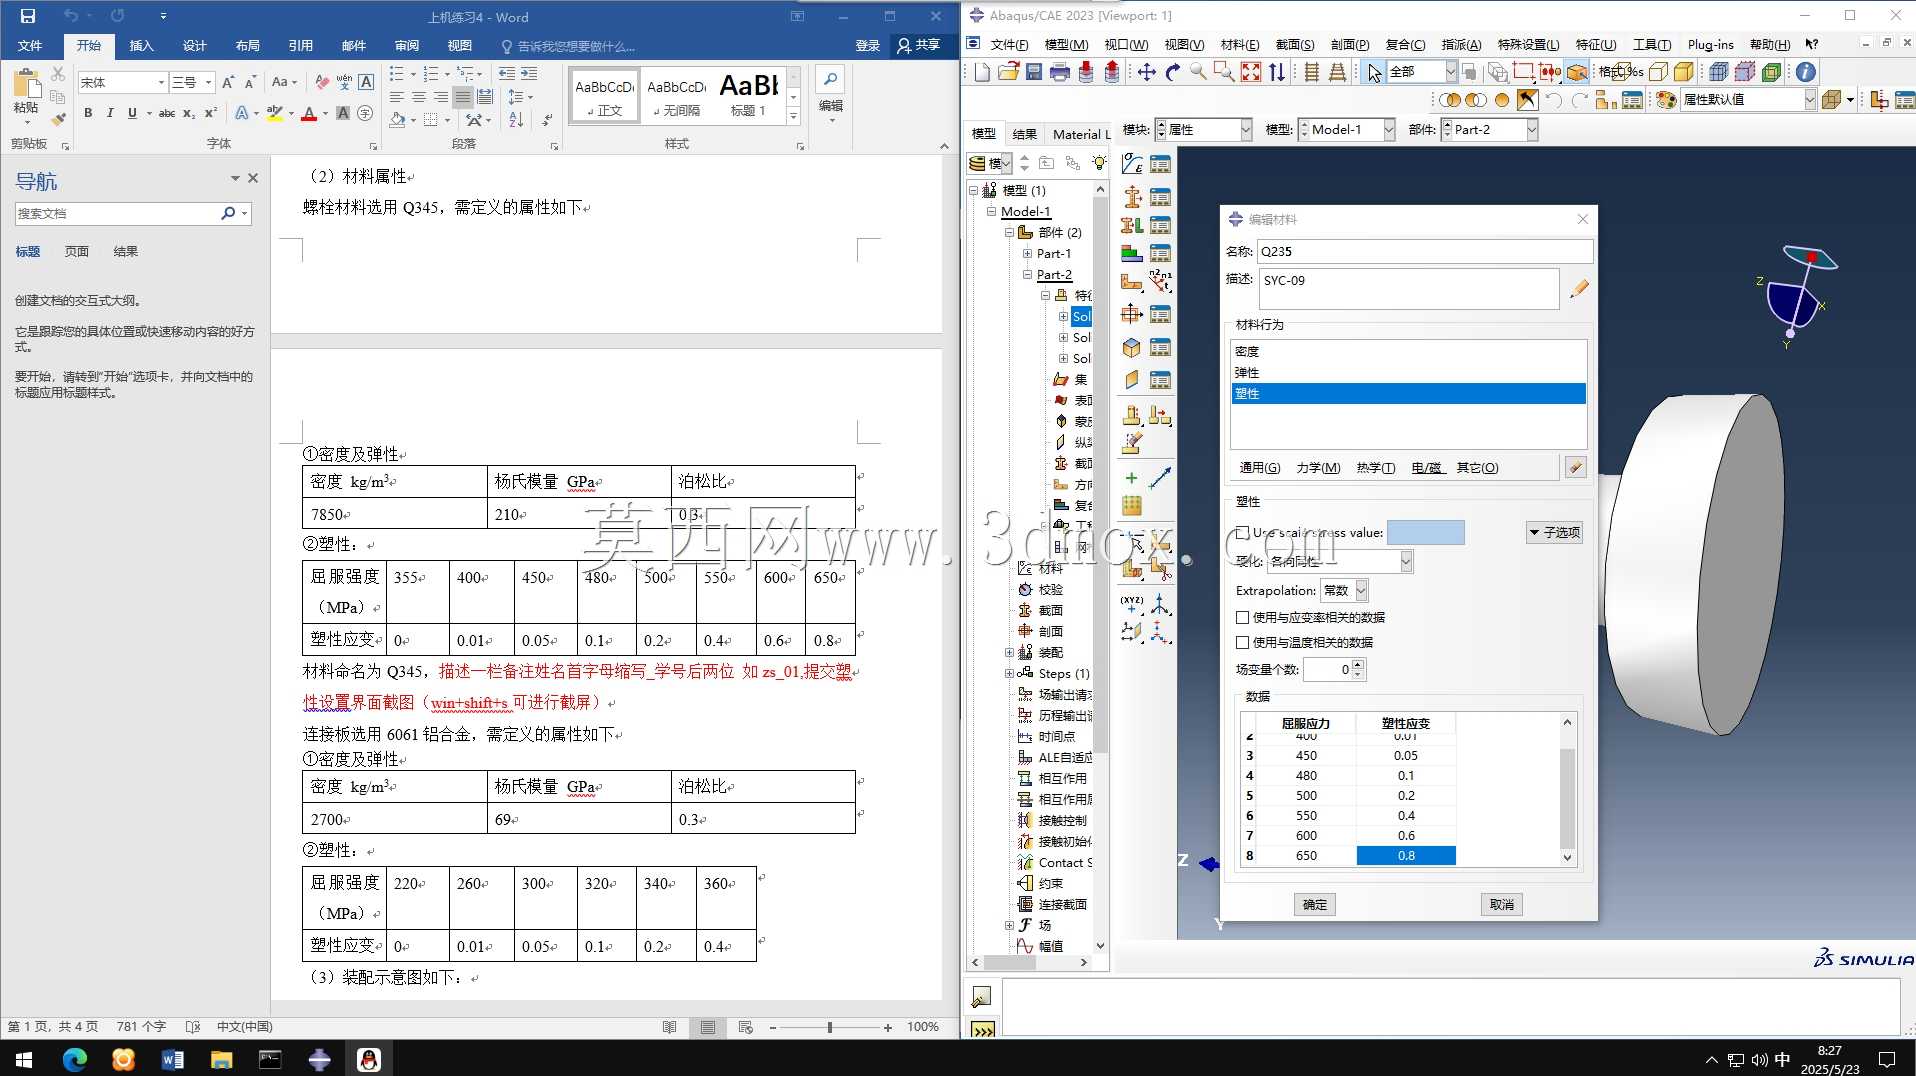Click the Word 登录 sign-in link
The height and width of the screenshot is (1076, 1916).
coord(867,45)
